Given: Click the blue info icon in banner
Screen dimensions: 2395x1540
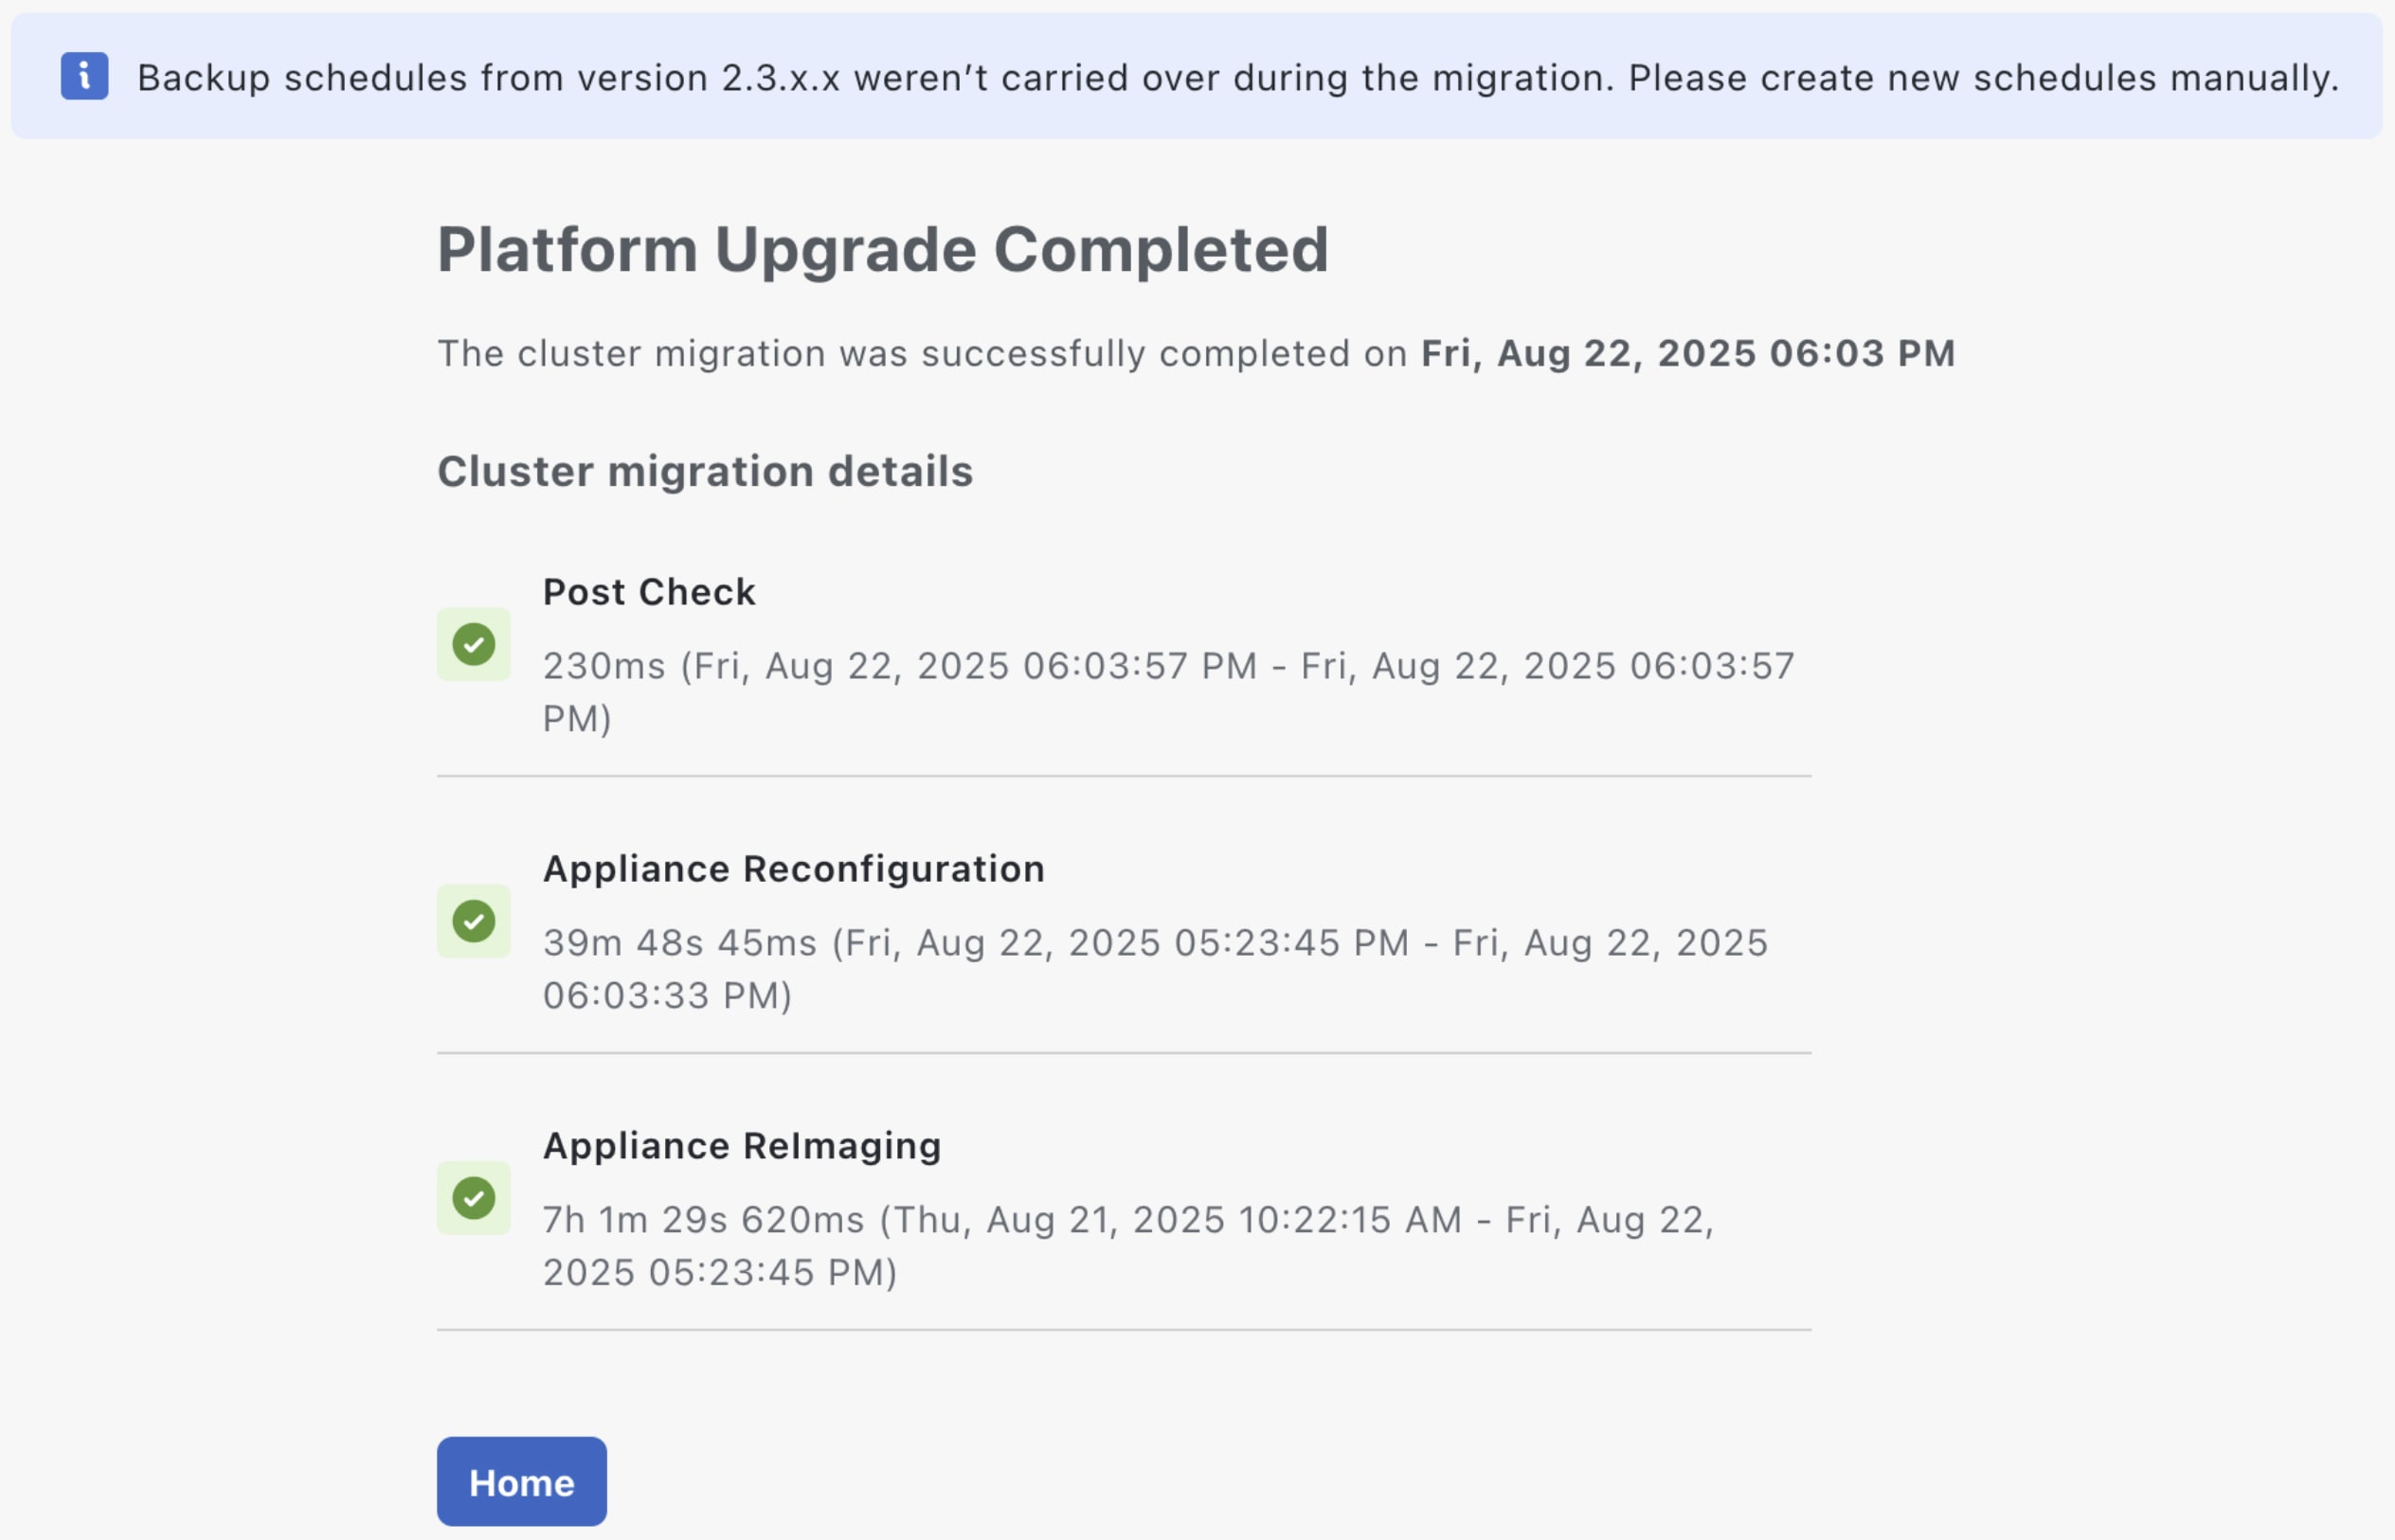Looking at the screenshot, I should click(x=84, y=76).
